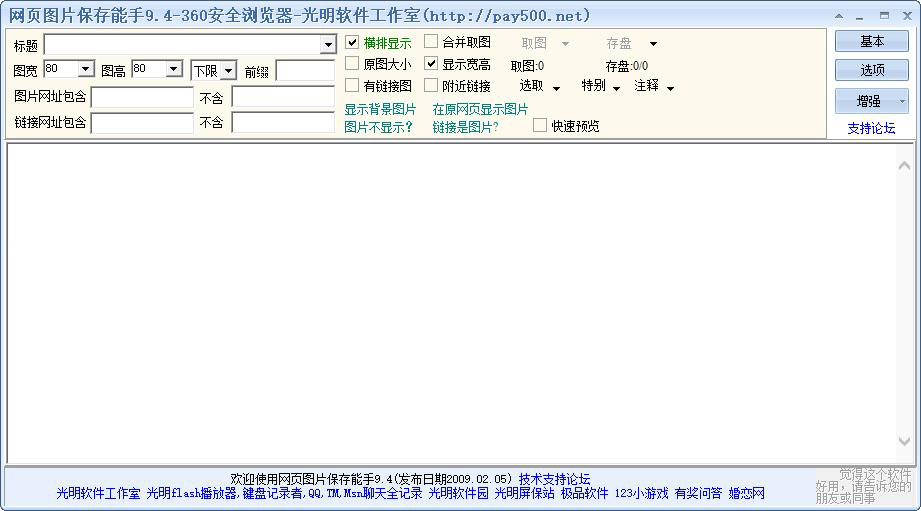The height and width of the screenshot is (511, 921).
Task: Click the scroll down arrow of image list
Action: 905,441
